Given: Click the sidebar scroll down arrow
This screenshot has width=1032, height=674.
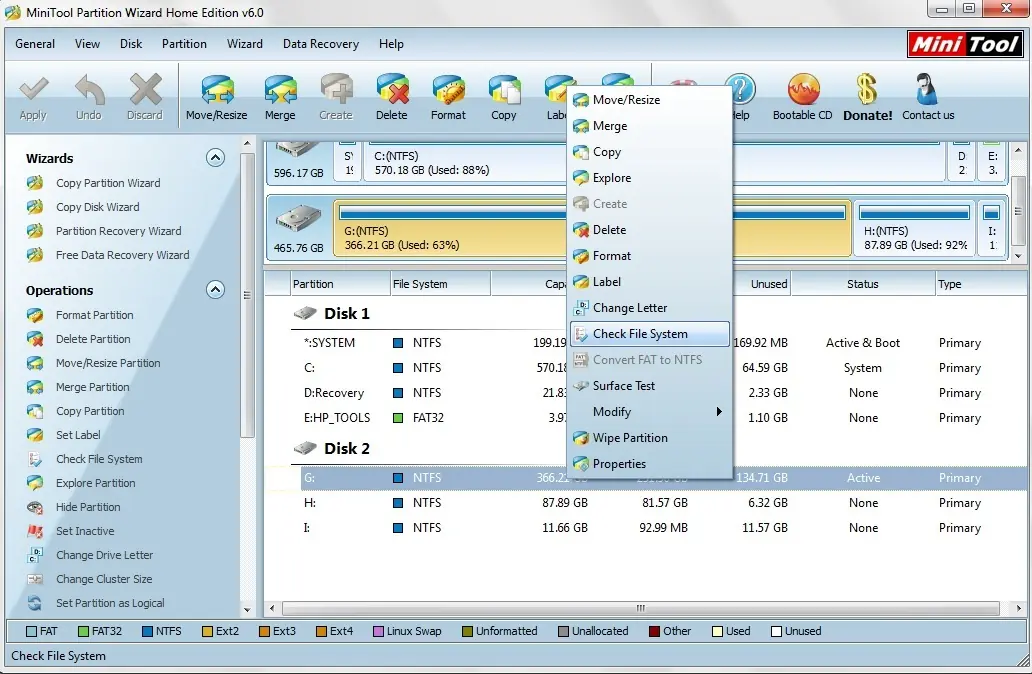Looking at the screenshot, I should [247, 610].
